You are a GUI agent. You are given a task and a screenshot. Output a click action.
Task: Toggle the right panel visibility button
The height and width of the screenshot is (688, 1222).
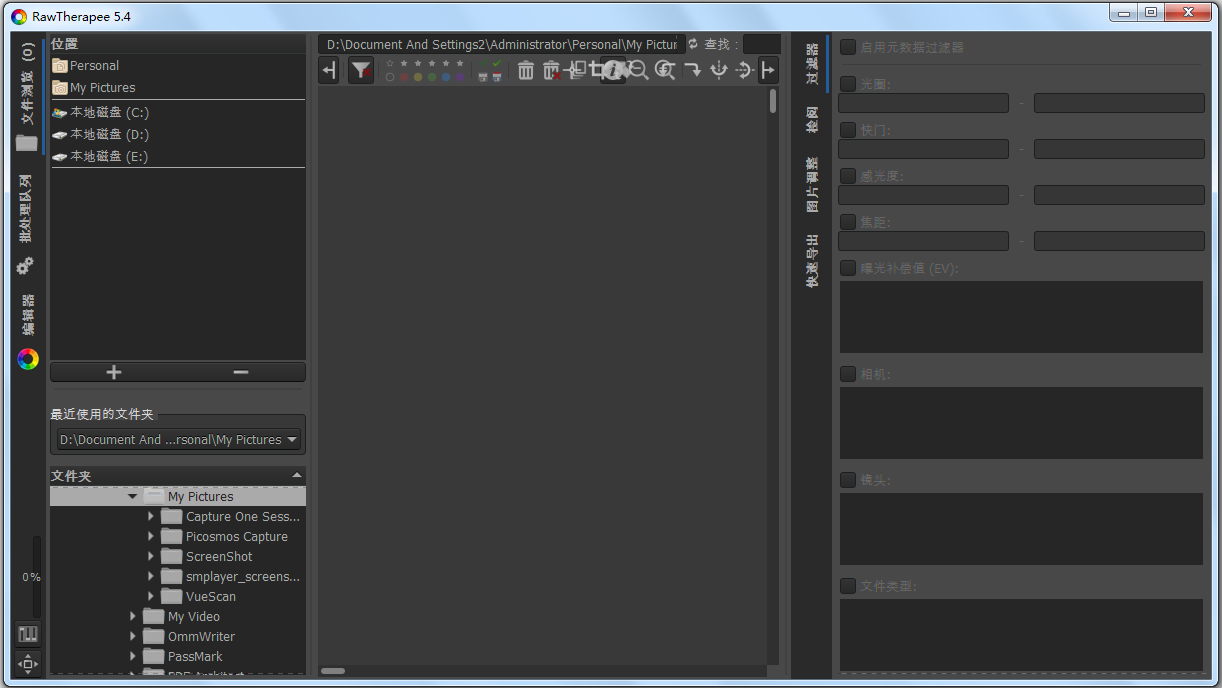point(768,70)
